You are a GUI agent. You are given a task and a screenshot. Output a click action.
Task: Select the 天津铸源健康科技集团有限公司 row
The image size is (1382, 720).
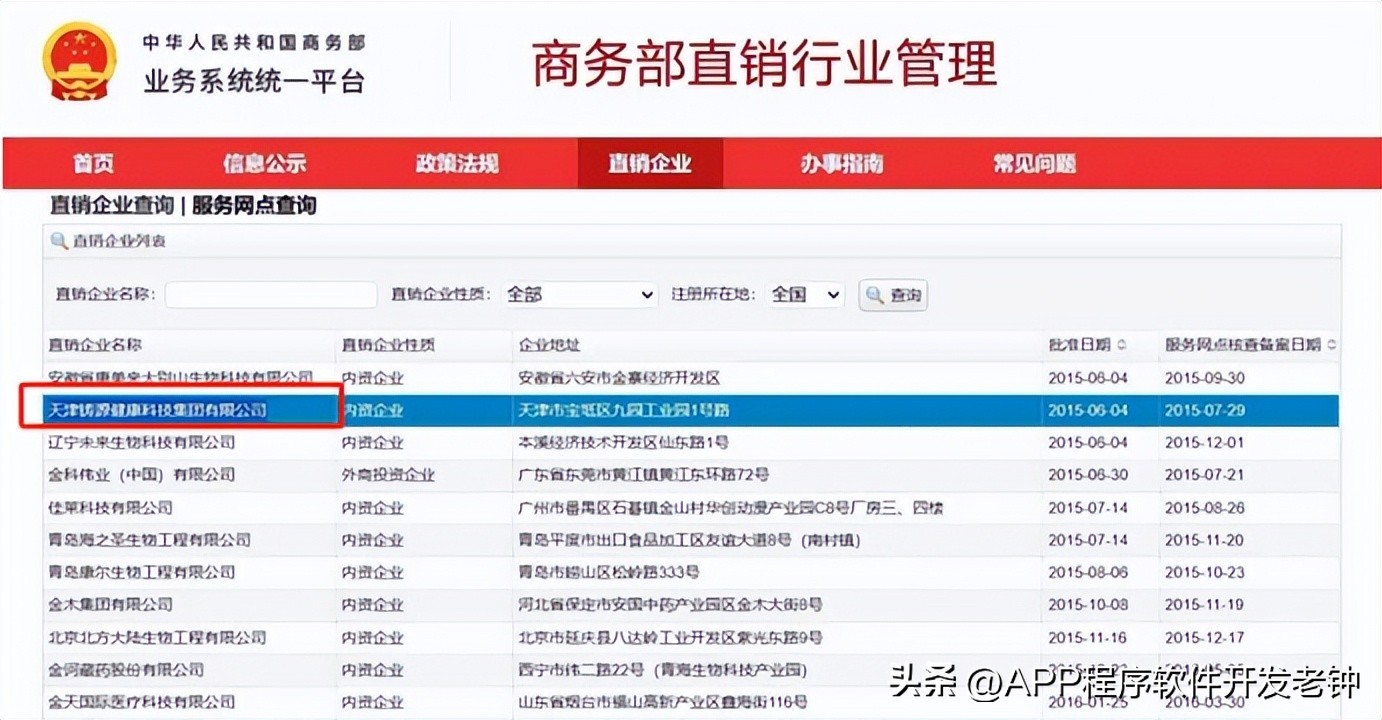158,410
